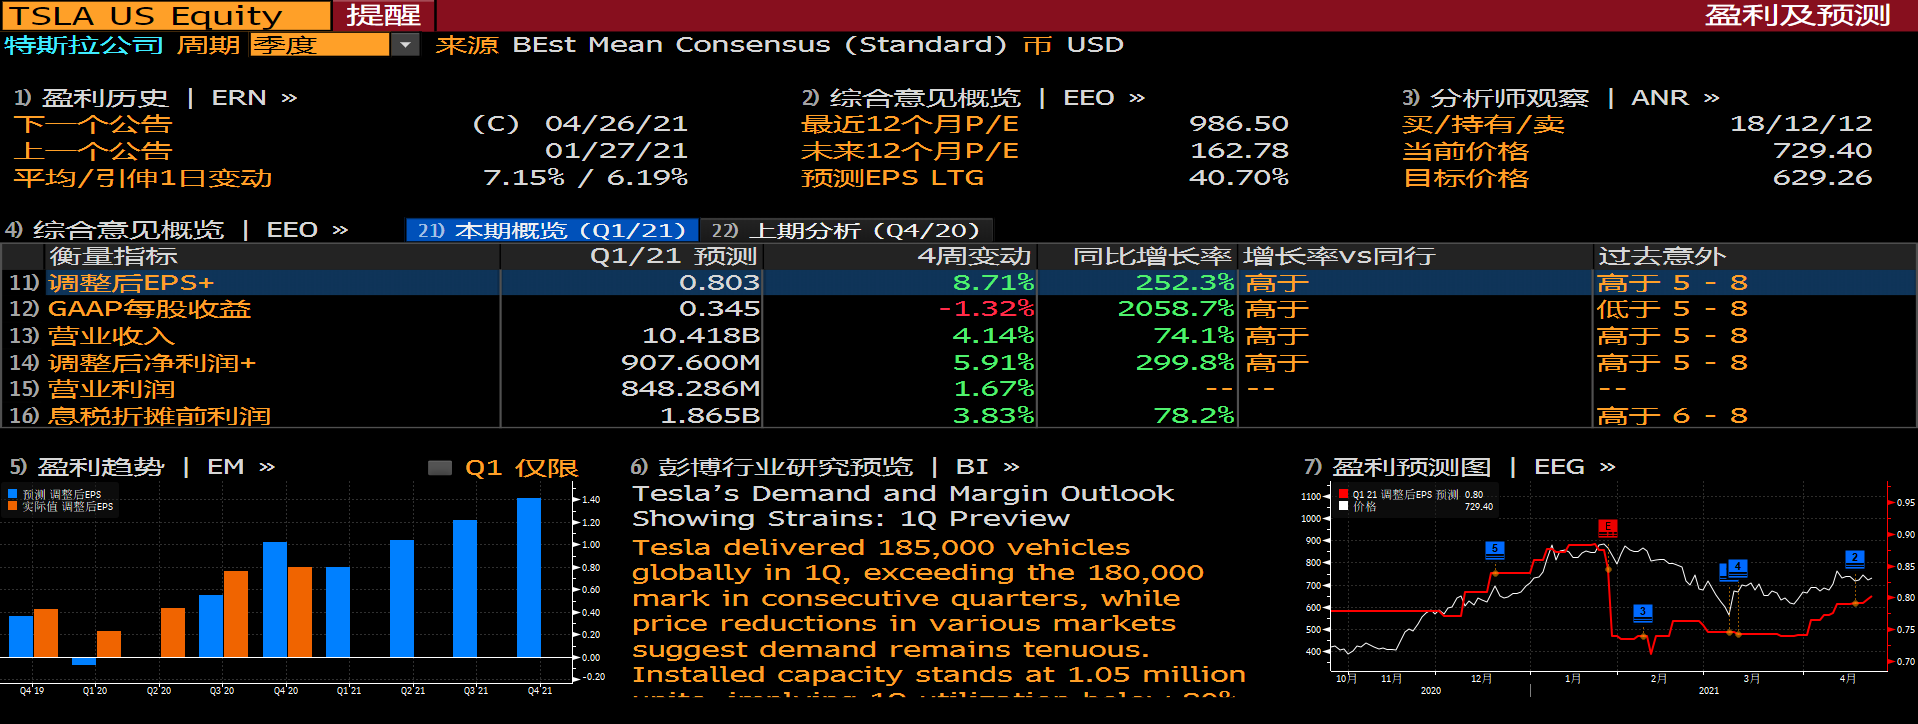Open 6) 彭博行业研究预览 BI link
Image resolution: width=1918 pixels, height=724 pixels.
pyautogui.click(x=825, y=467)
